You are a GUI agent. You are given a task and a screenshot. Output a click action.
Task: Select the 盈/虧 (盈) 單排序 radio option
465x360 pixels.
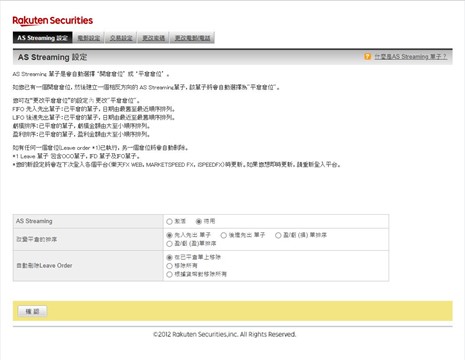click(169, 244)
